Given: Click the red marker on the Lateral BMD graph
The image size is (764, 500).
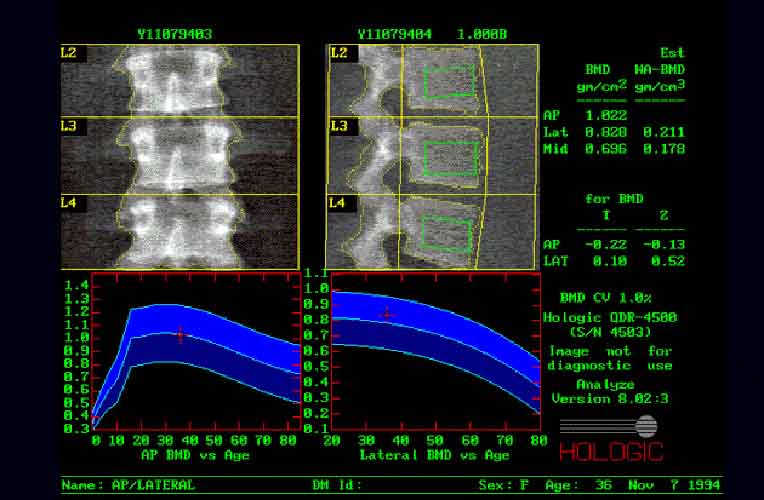Looking at the screenshot, I should (388, 313).
